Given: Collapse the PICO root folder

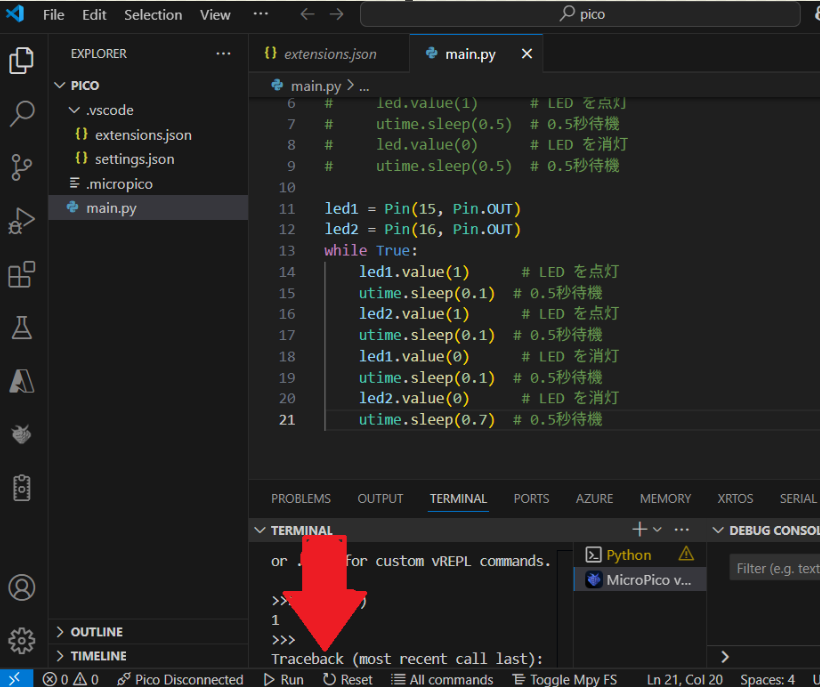Looking at the screenshot, I should [60, 85].
